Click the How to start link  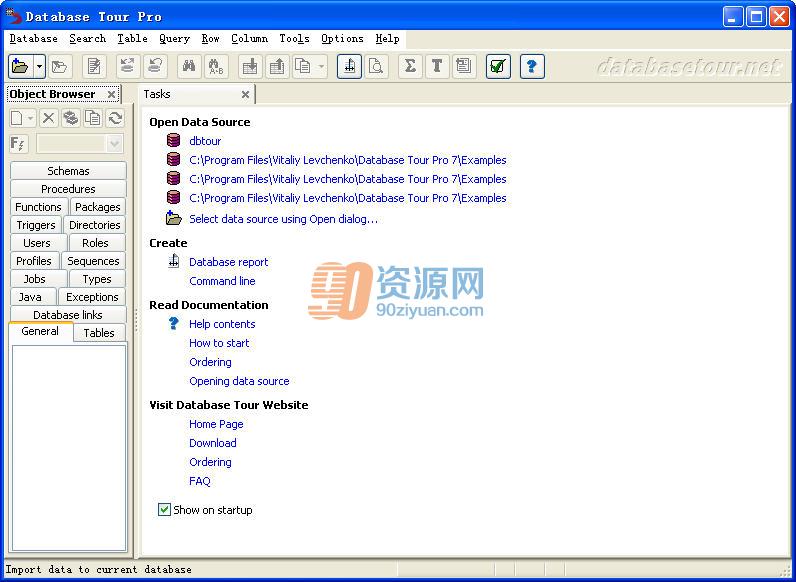point(219,343)
